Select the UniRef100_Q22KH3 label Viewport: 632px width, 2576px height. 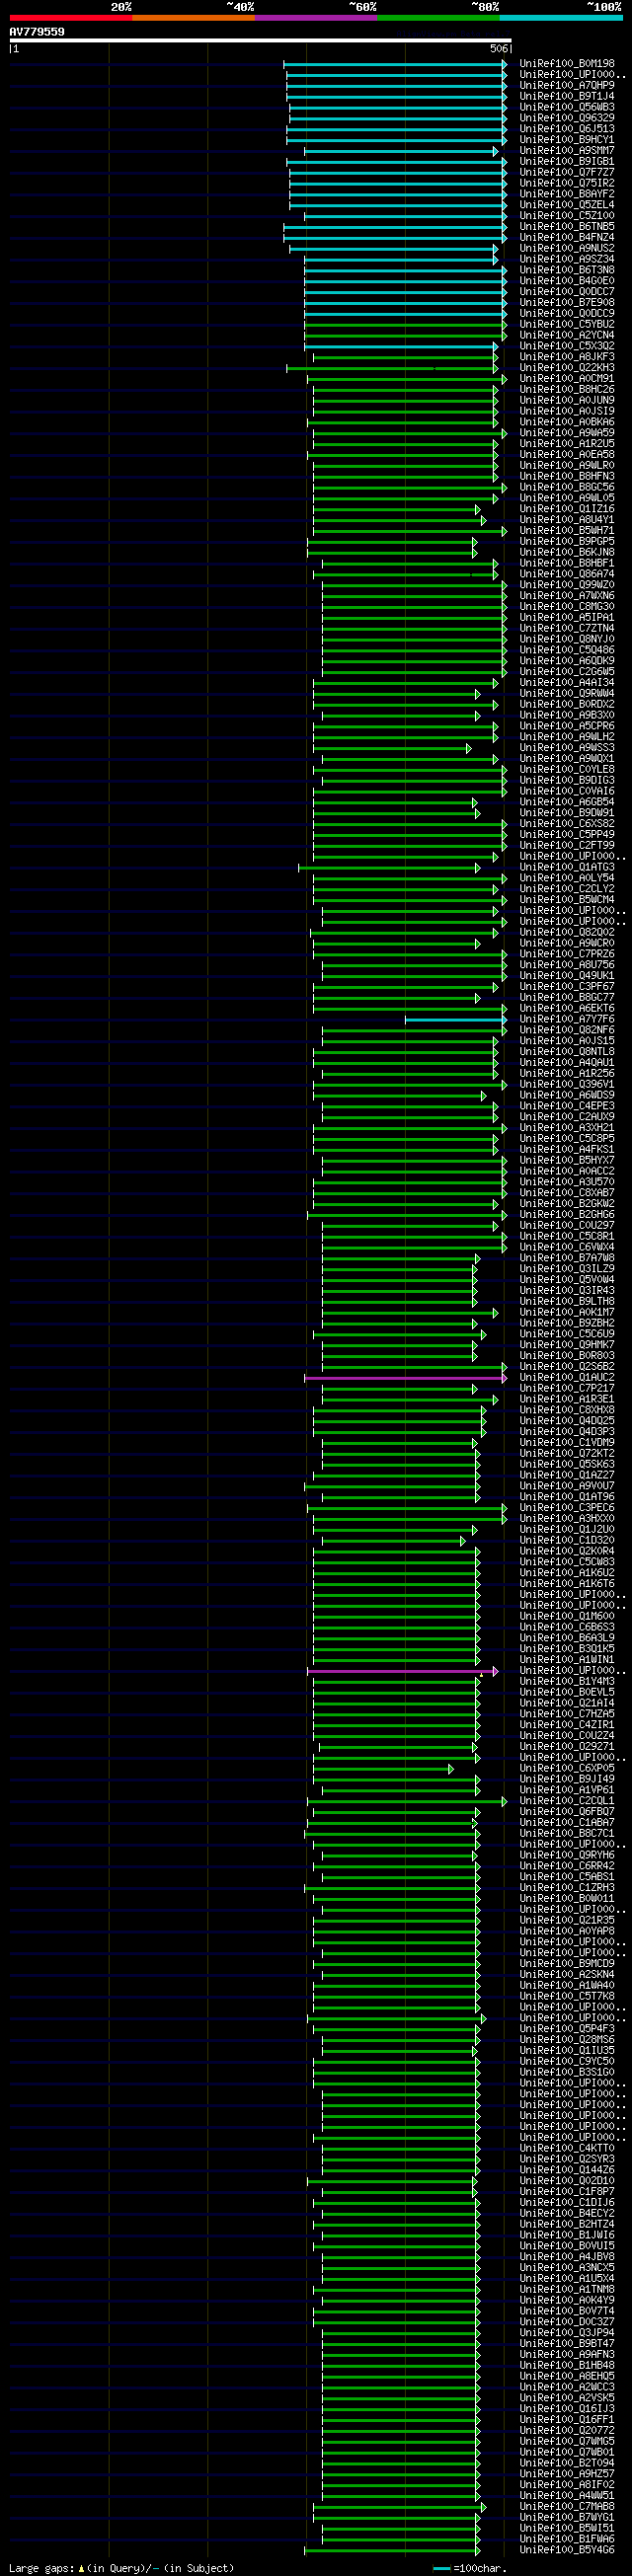(567, 368)
